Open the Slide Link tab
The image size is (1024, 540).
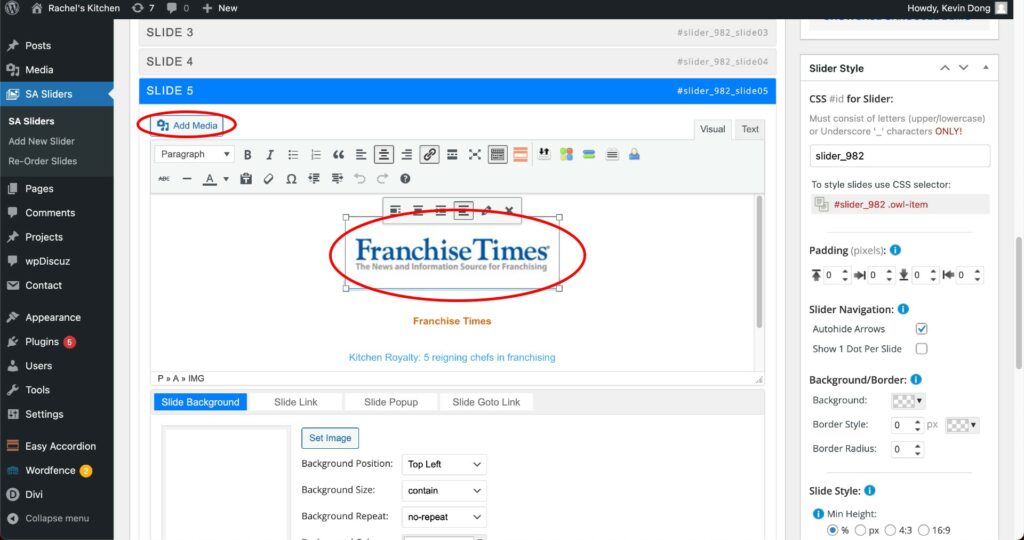coord(295,402)
